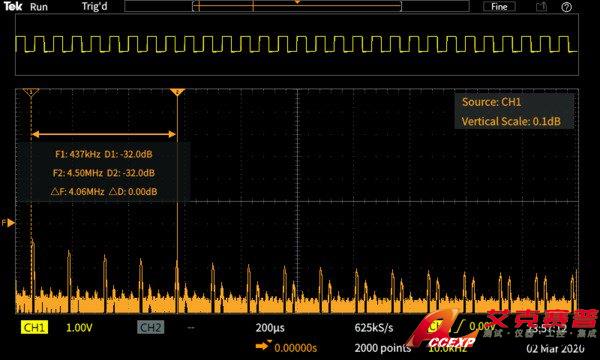Select cursor 2 marker triangle
The width and height of the screenshot is (600, 360).
pyautogui.click(x=177, y=92)
